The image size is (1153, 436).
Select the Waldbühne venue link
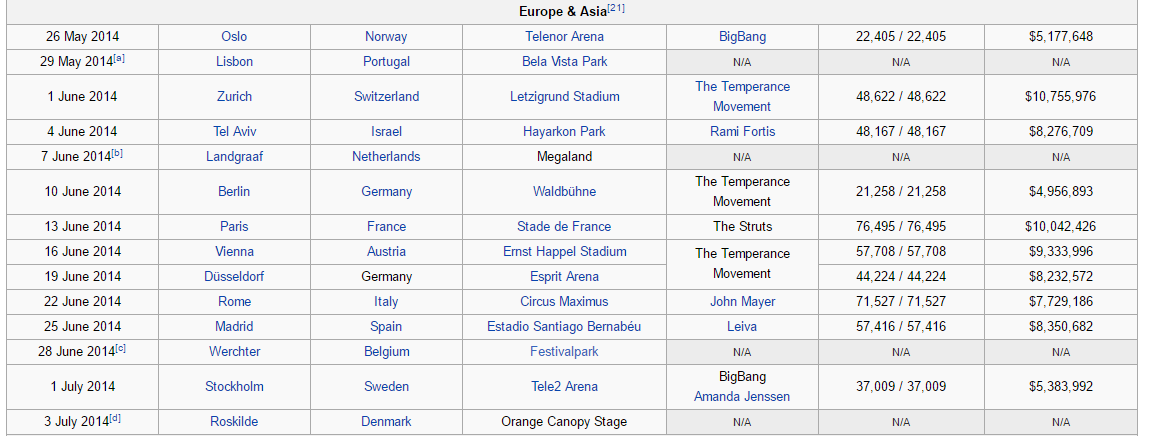click(564, 191)
